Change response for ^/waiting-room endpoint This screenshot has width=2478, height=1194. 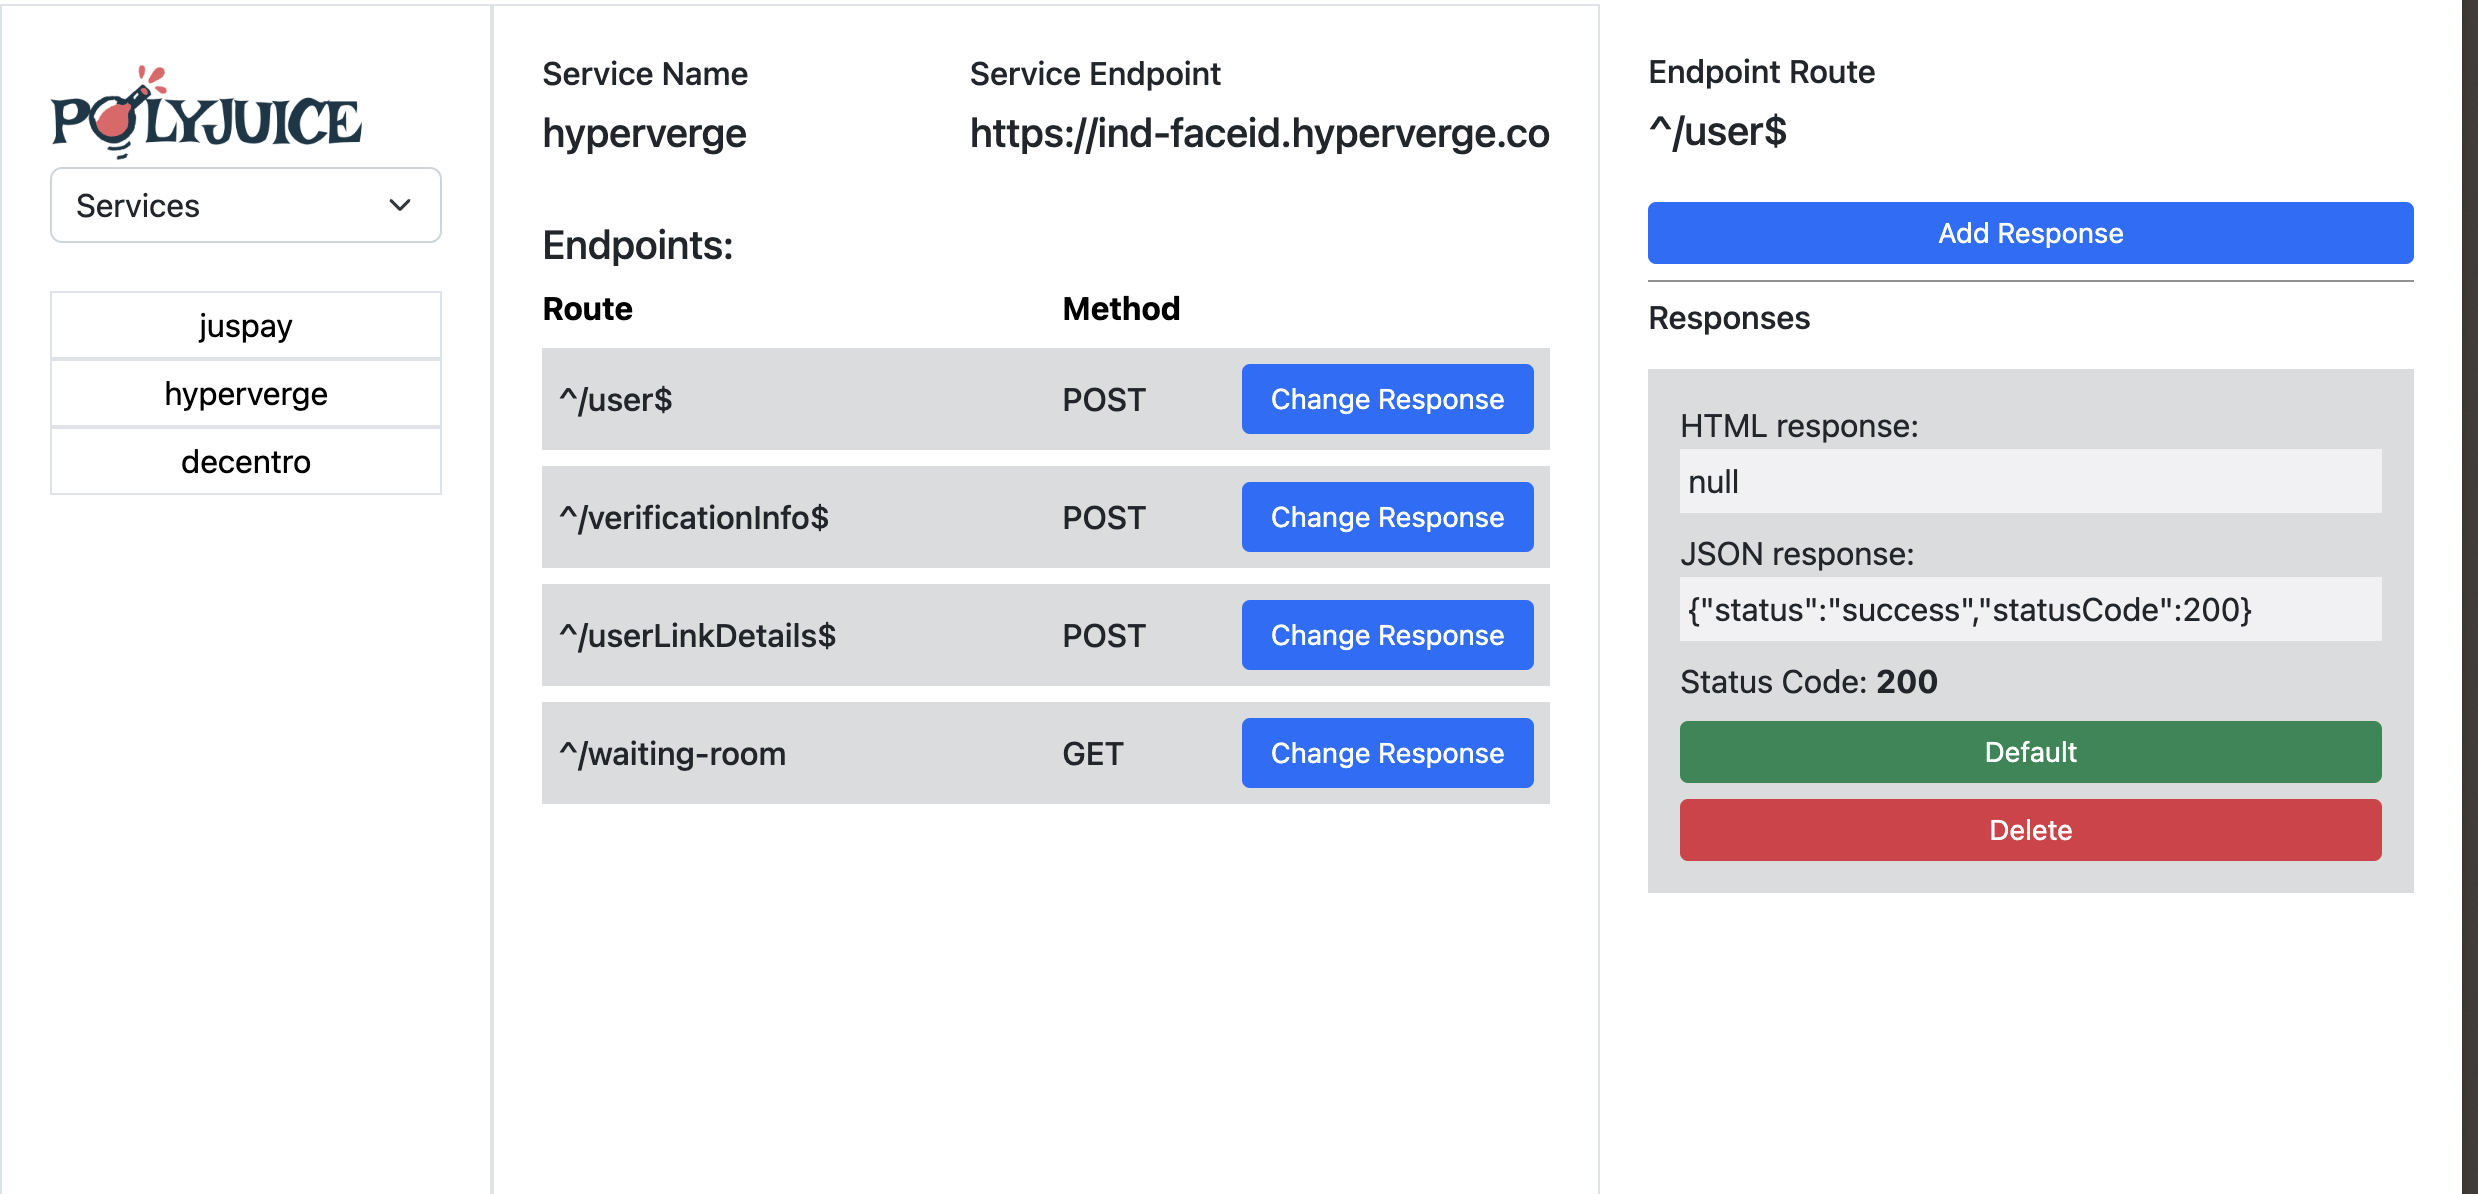pos(1387,753)
